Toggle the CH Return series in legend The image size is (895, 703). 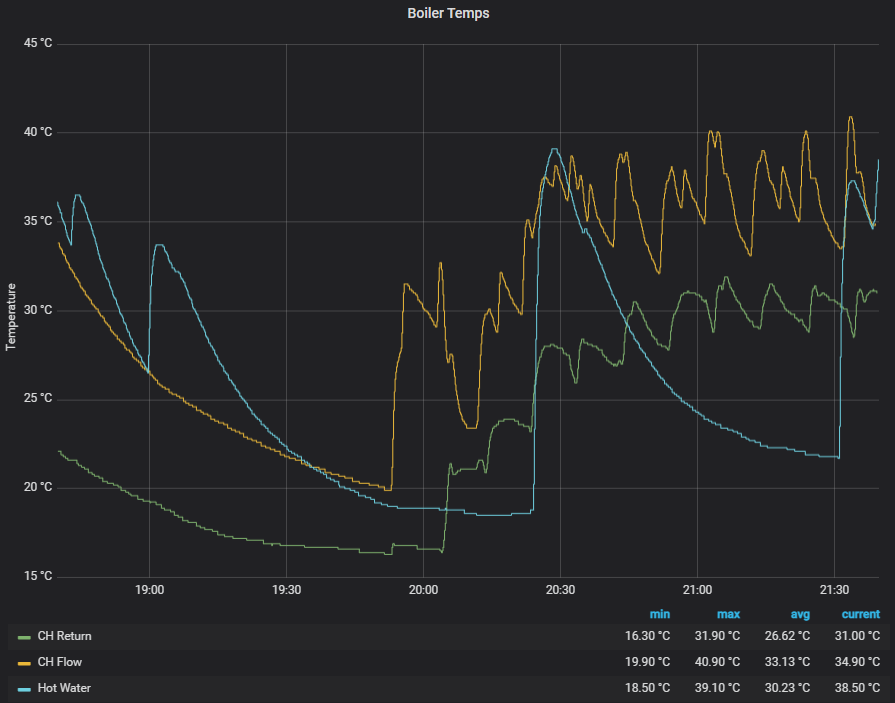(x=64, y=636)
